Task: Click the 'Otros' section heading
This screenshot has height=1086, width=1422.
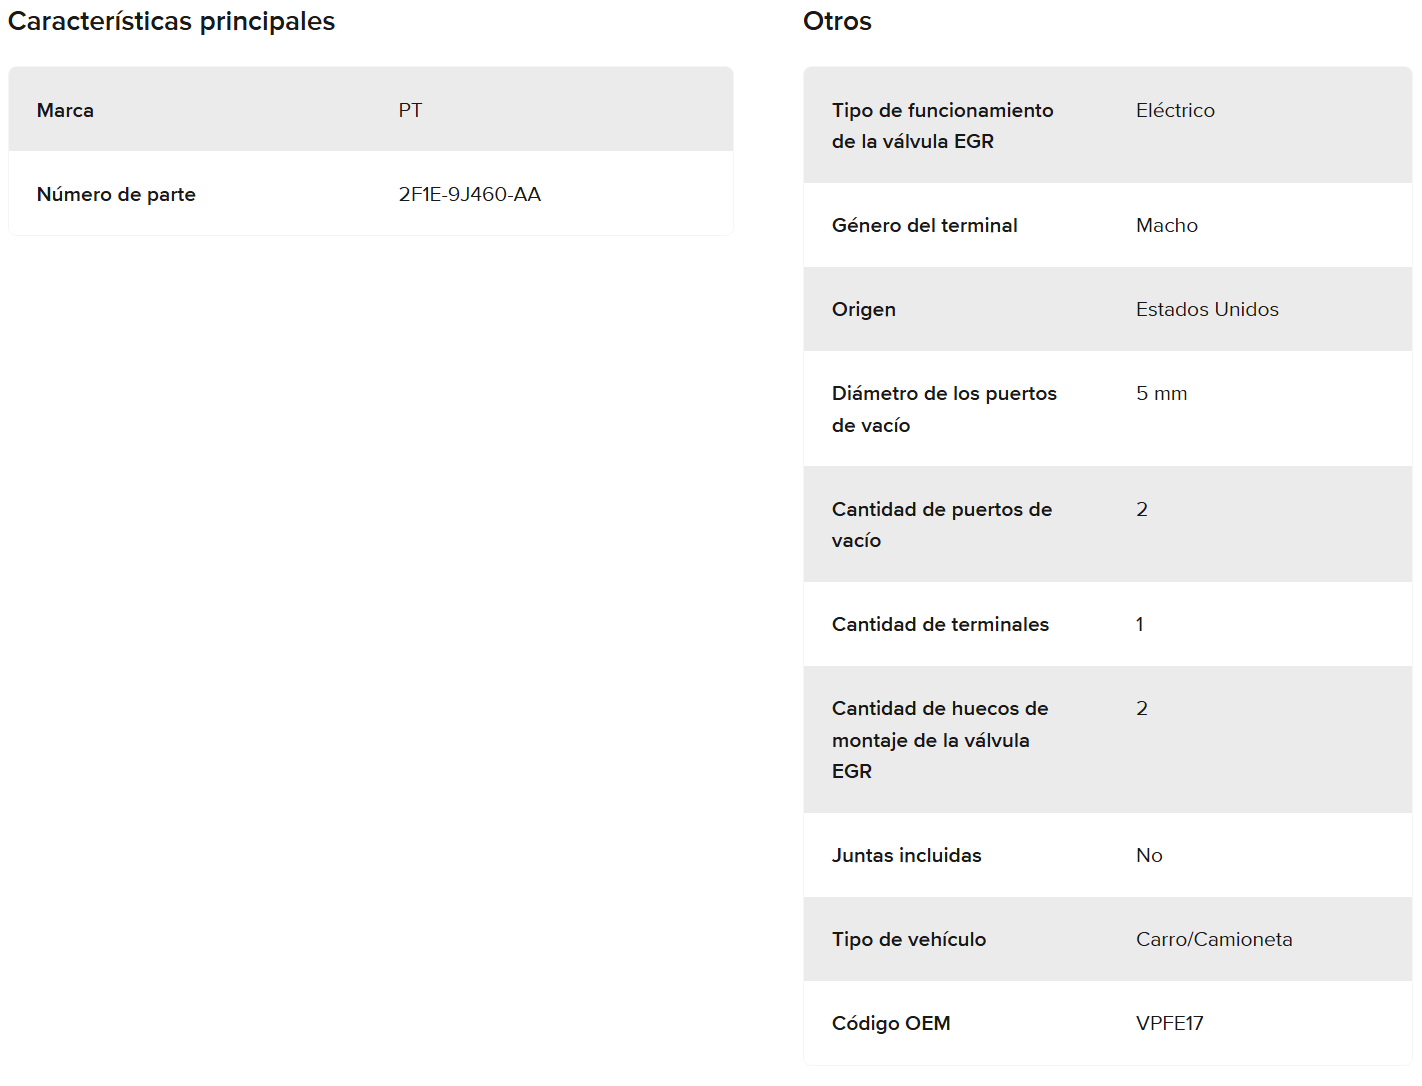Action: pyautogui.click(x=837, y=21)
